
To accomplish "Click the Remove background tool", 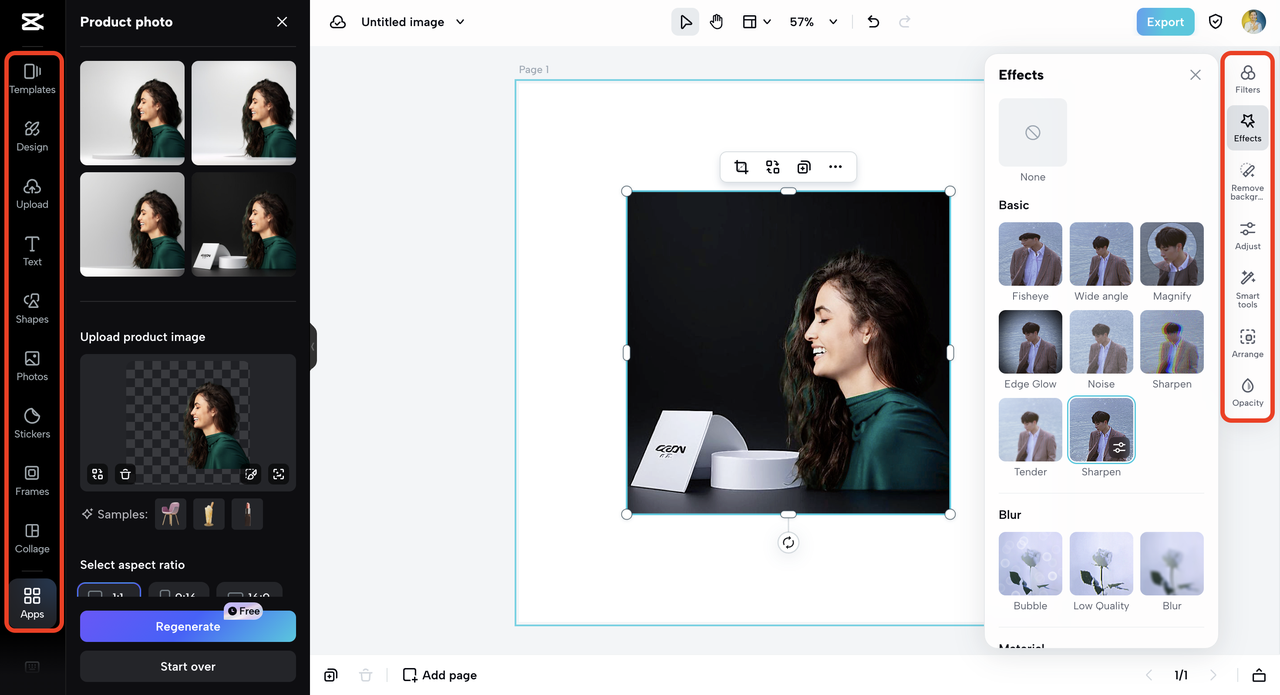I will point(1247,182).
